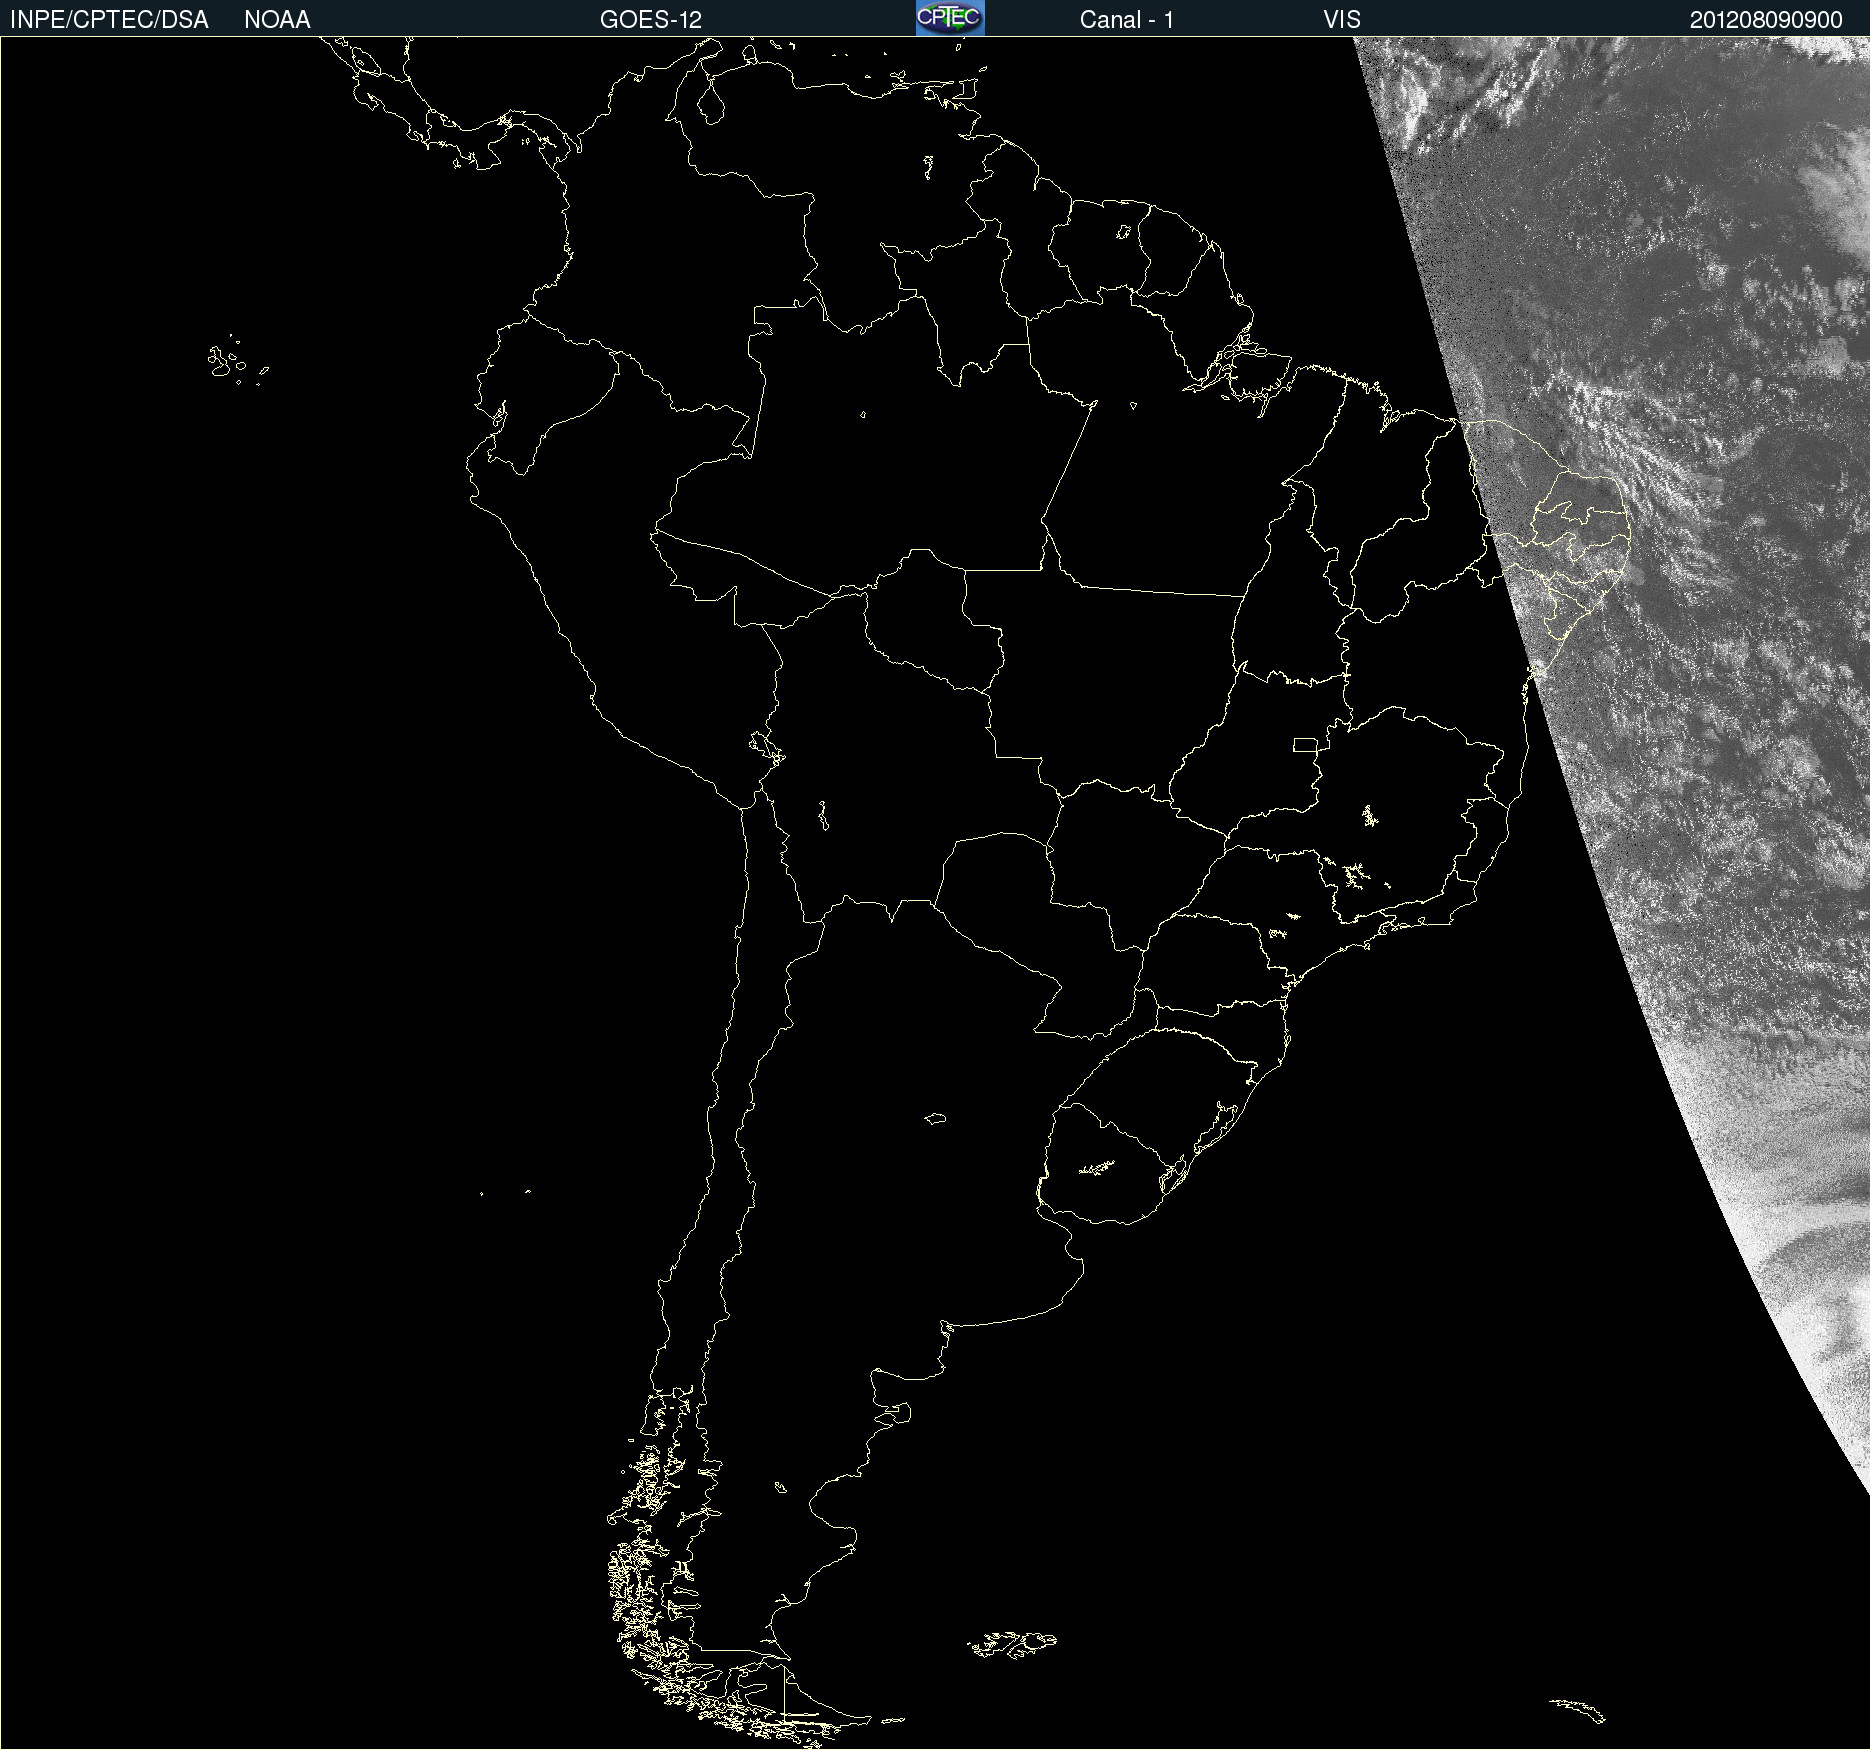Screen dimensions: 1870x1750
Task: Click the Canal - 1 channel label
Action: [1126, 20]
